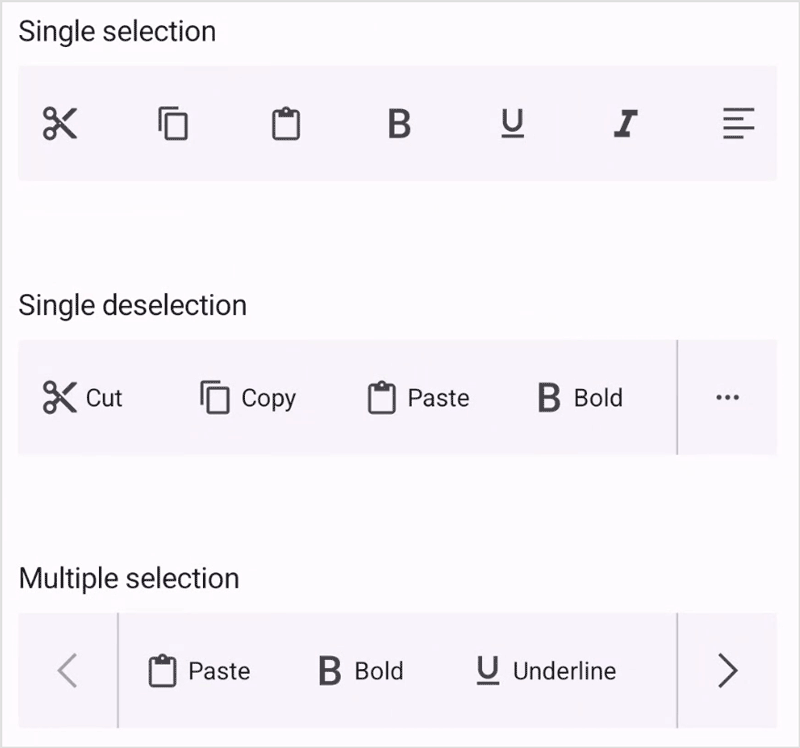Click the Copy icon in Single selection toolbar
The width and height of the screenshot is (800, 748).
click(x=172, y=124)
